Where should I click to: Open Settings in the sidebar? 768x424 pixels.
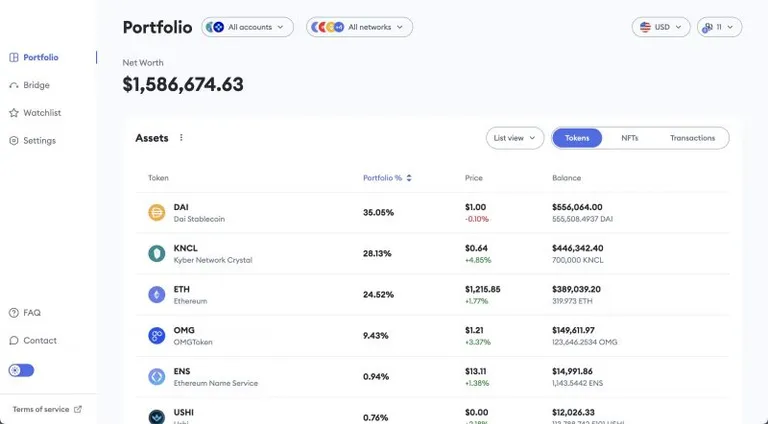(x=32, y=141)
